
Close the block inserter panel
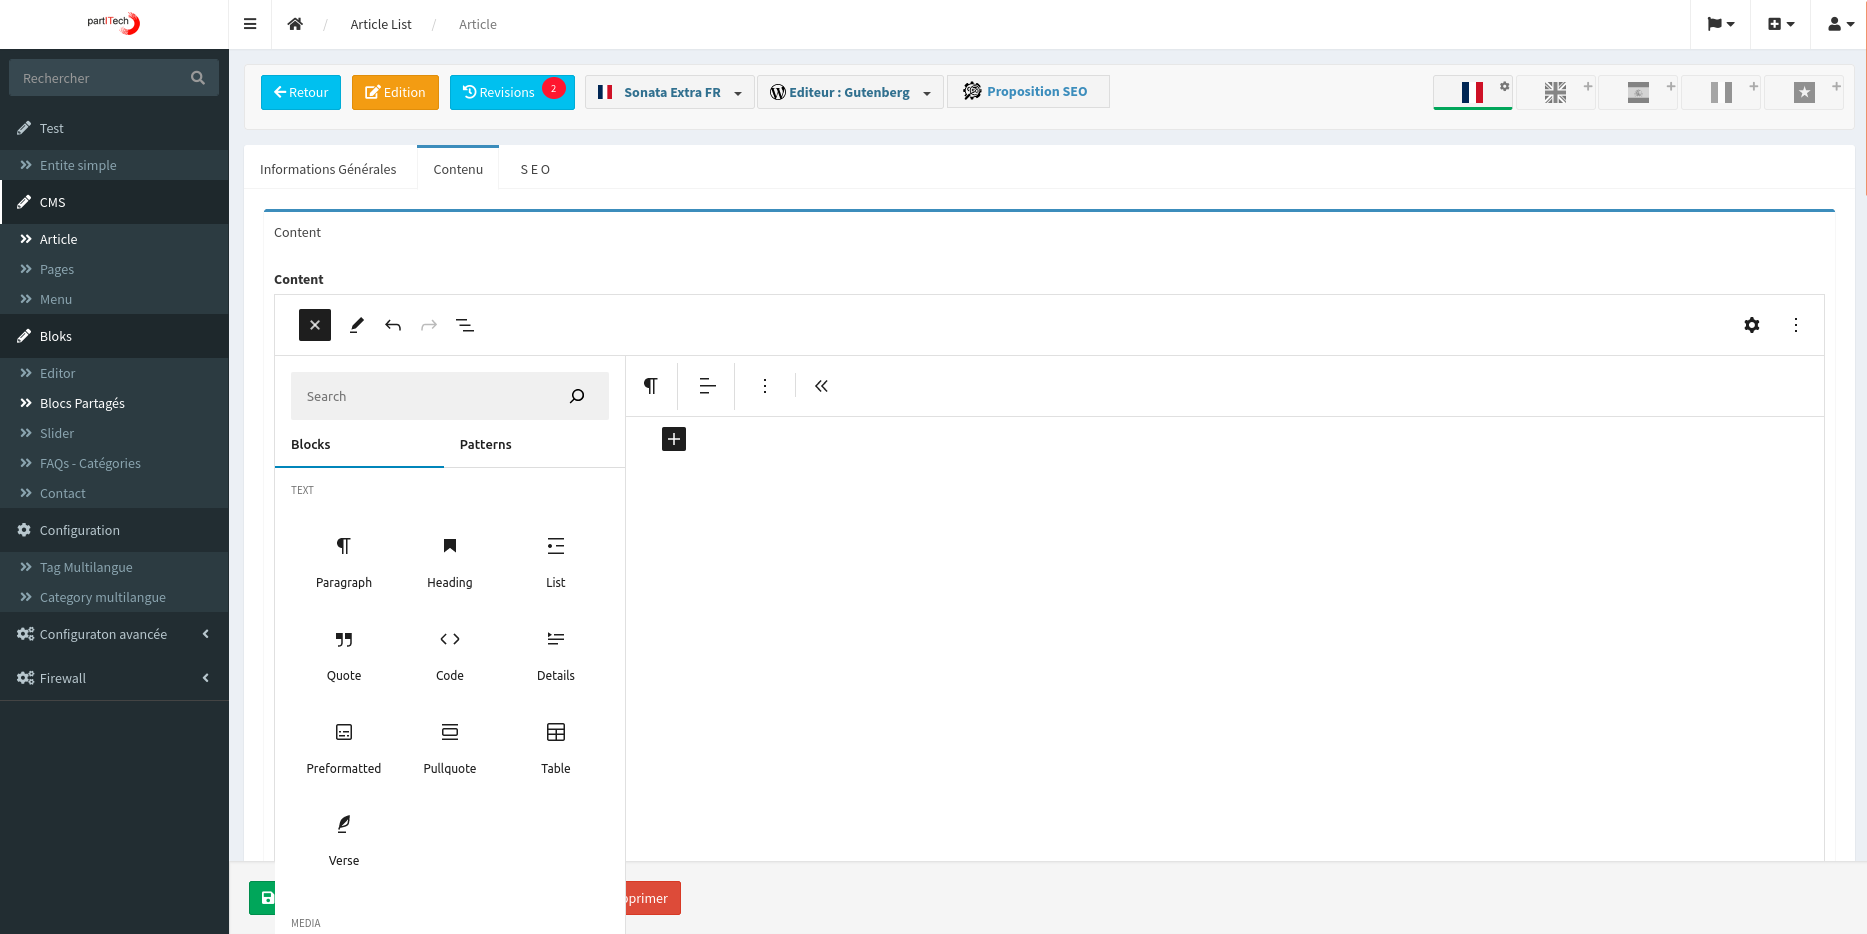tap(314, 325)
